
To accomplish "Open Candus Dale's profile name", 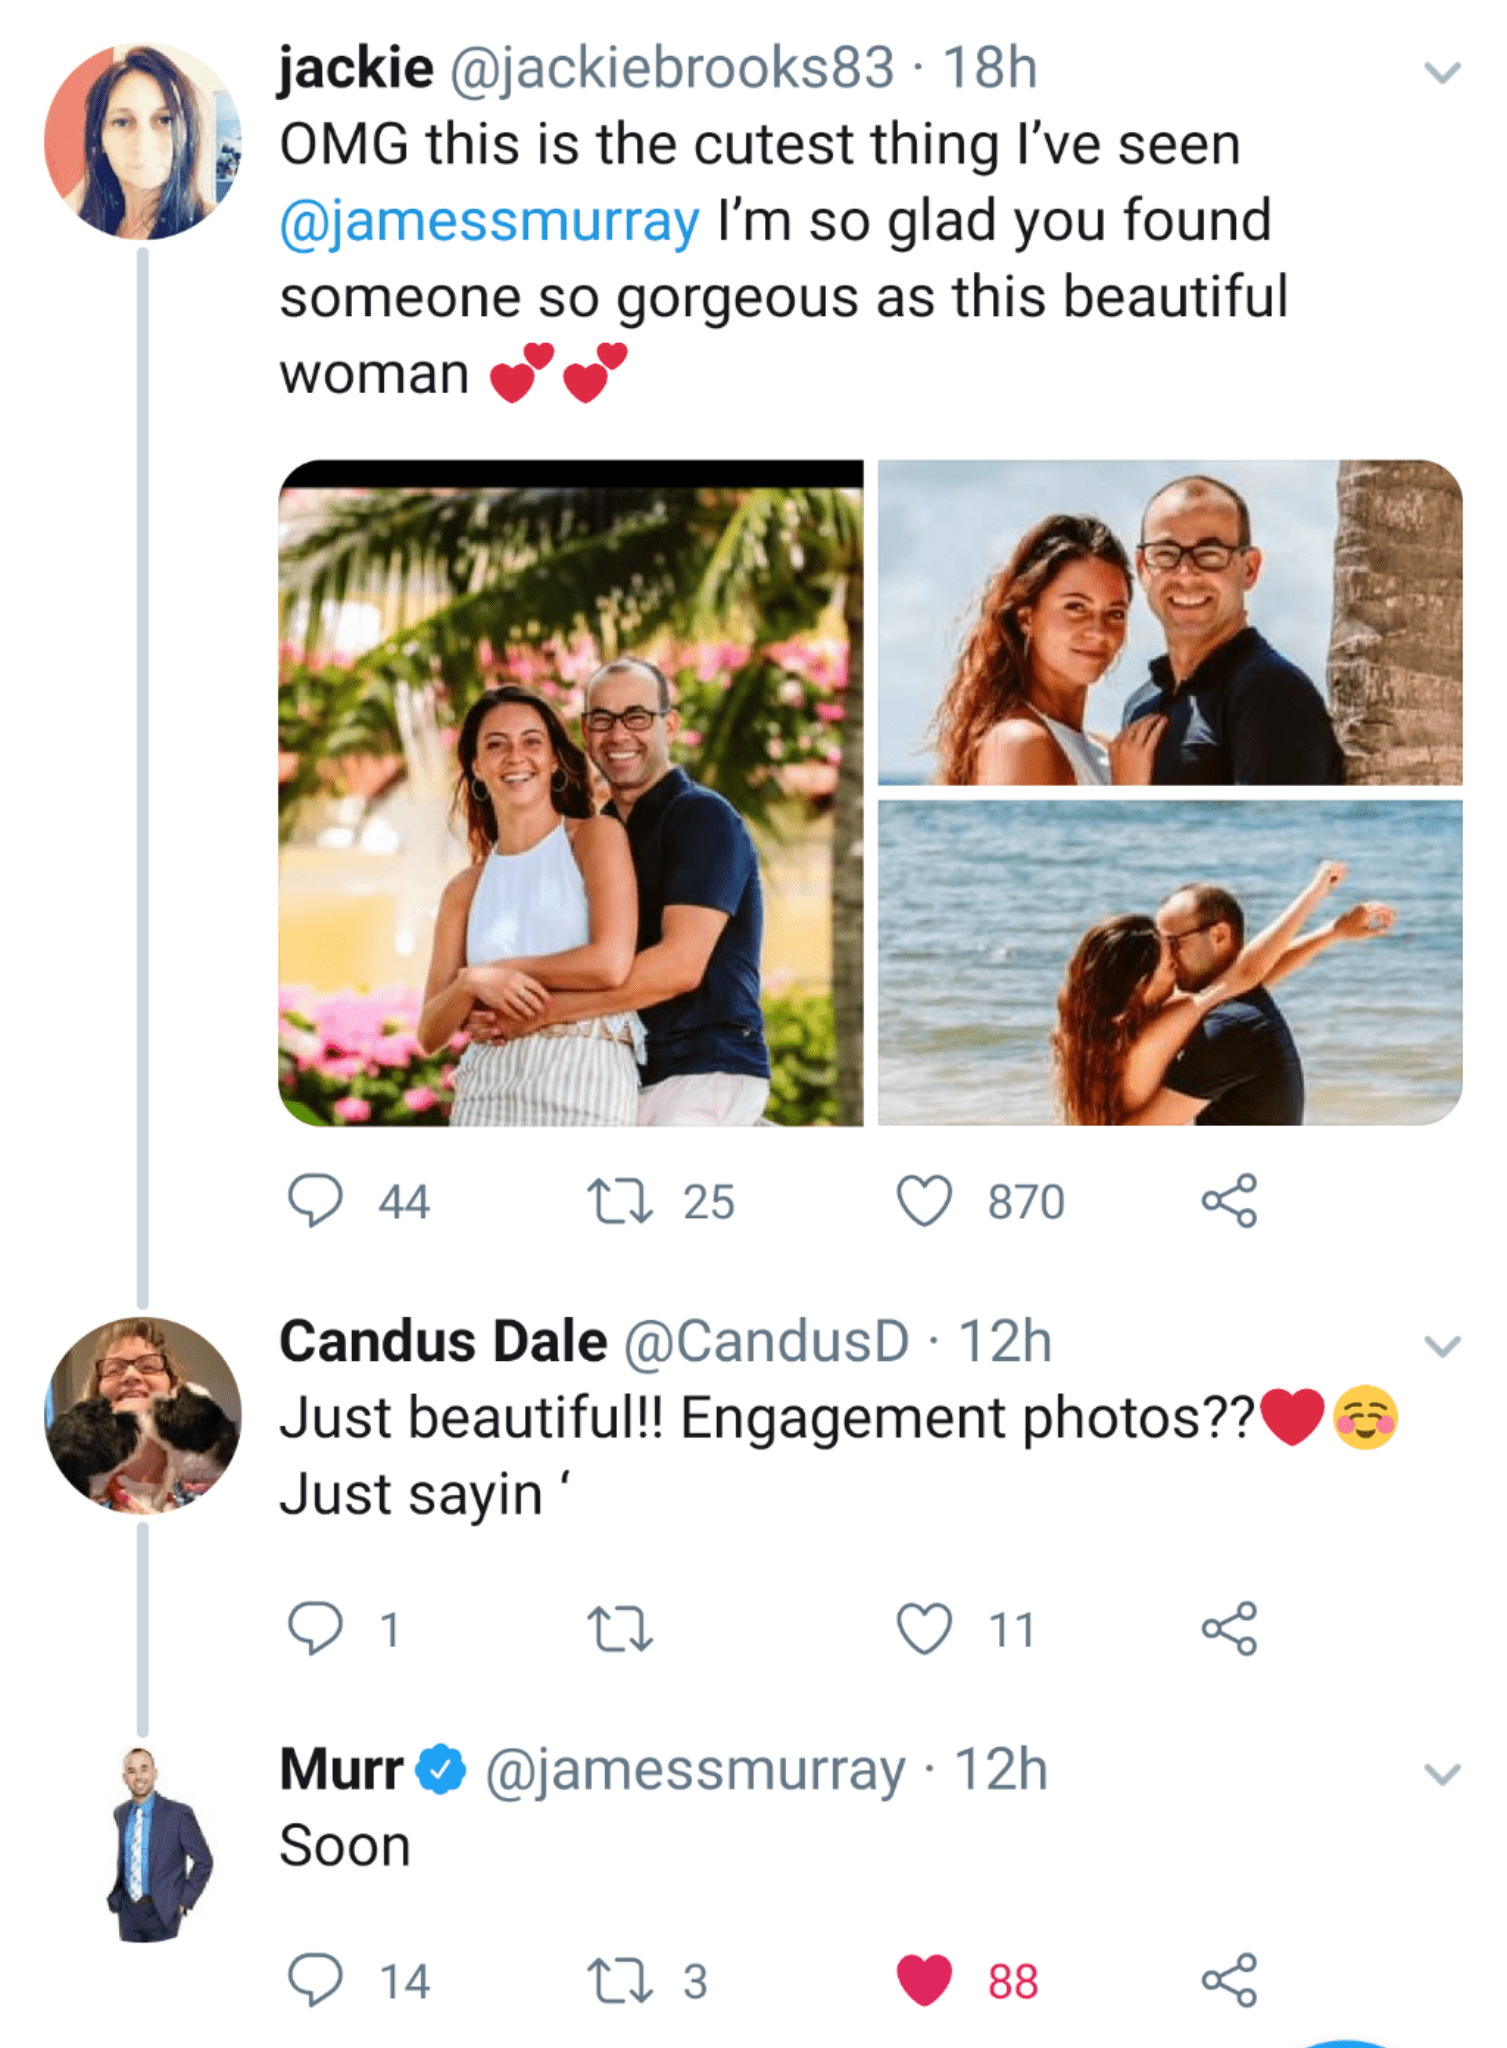I will point(443,1341).
